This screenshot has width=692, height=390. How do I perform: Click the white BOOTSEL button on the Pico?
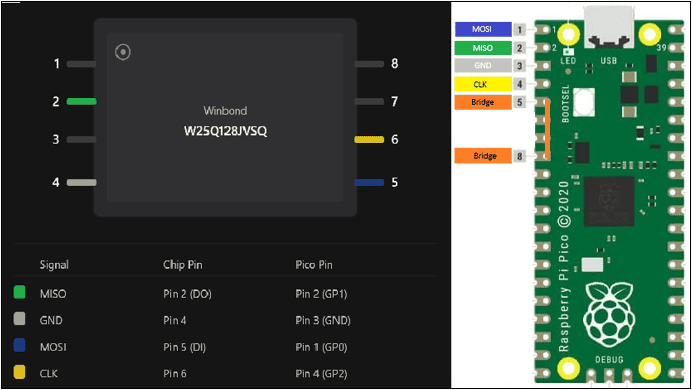point(584,101)
